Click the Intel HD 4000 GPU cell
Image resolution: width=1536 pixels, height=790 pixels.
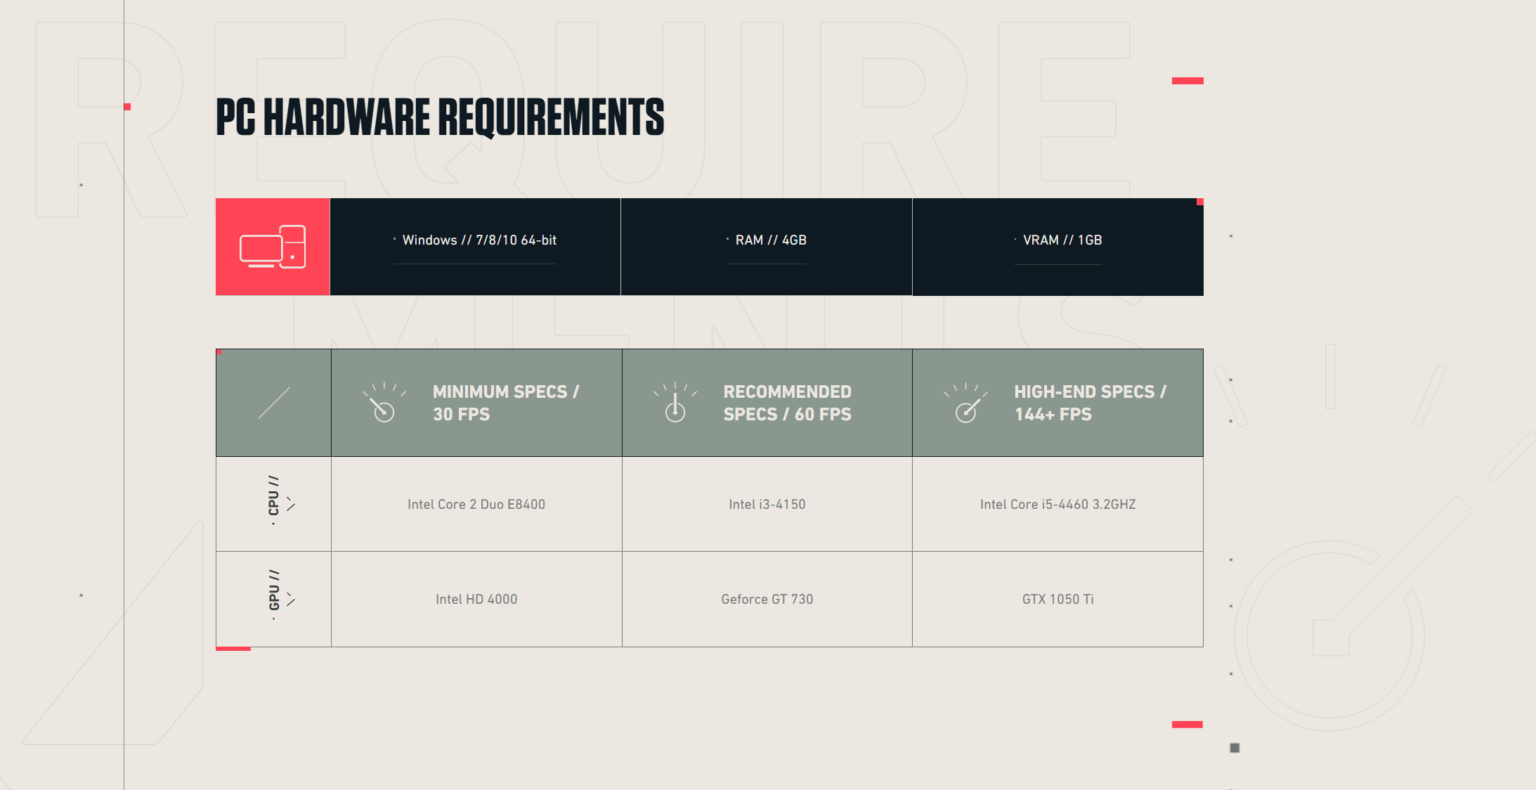point(476,599)
